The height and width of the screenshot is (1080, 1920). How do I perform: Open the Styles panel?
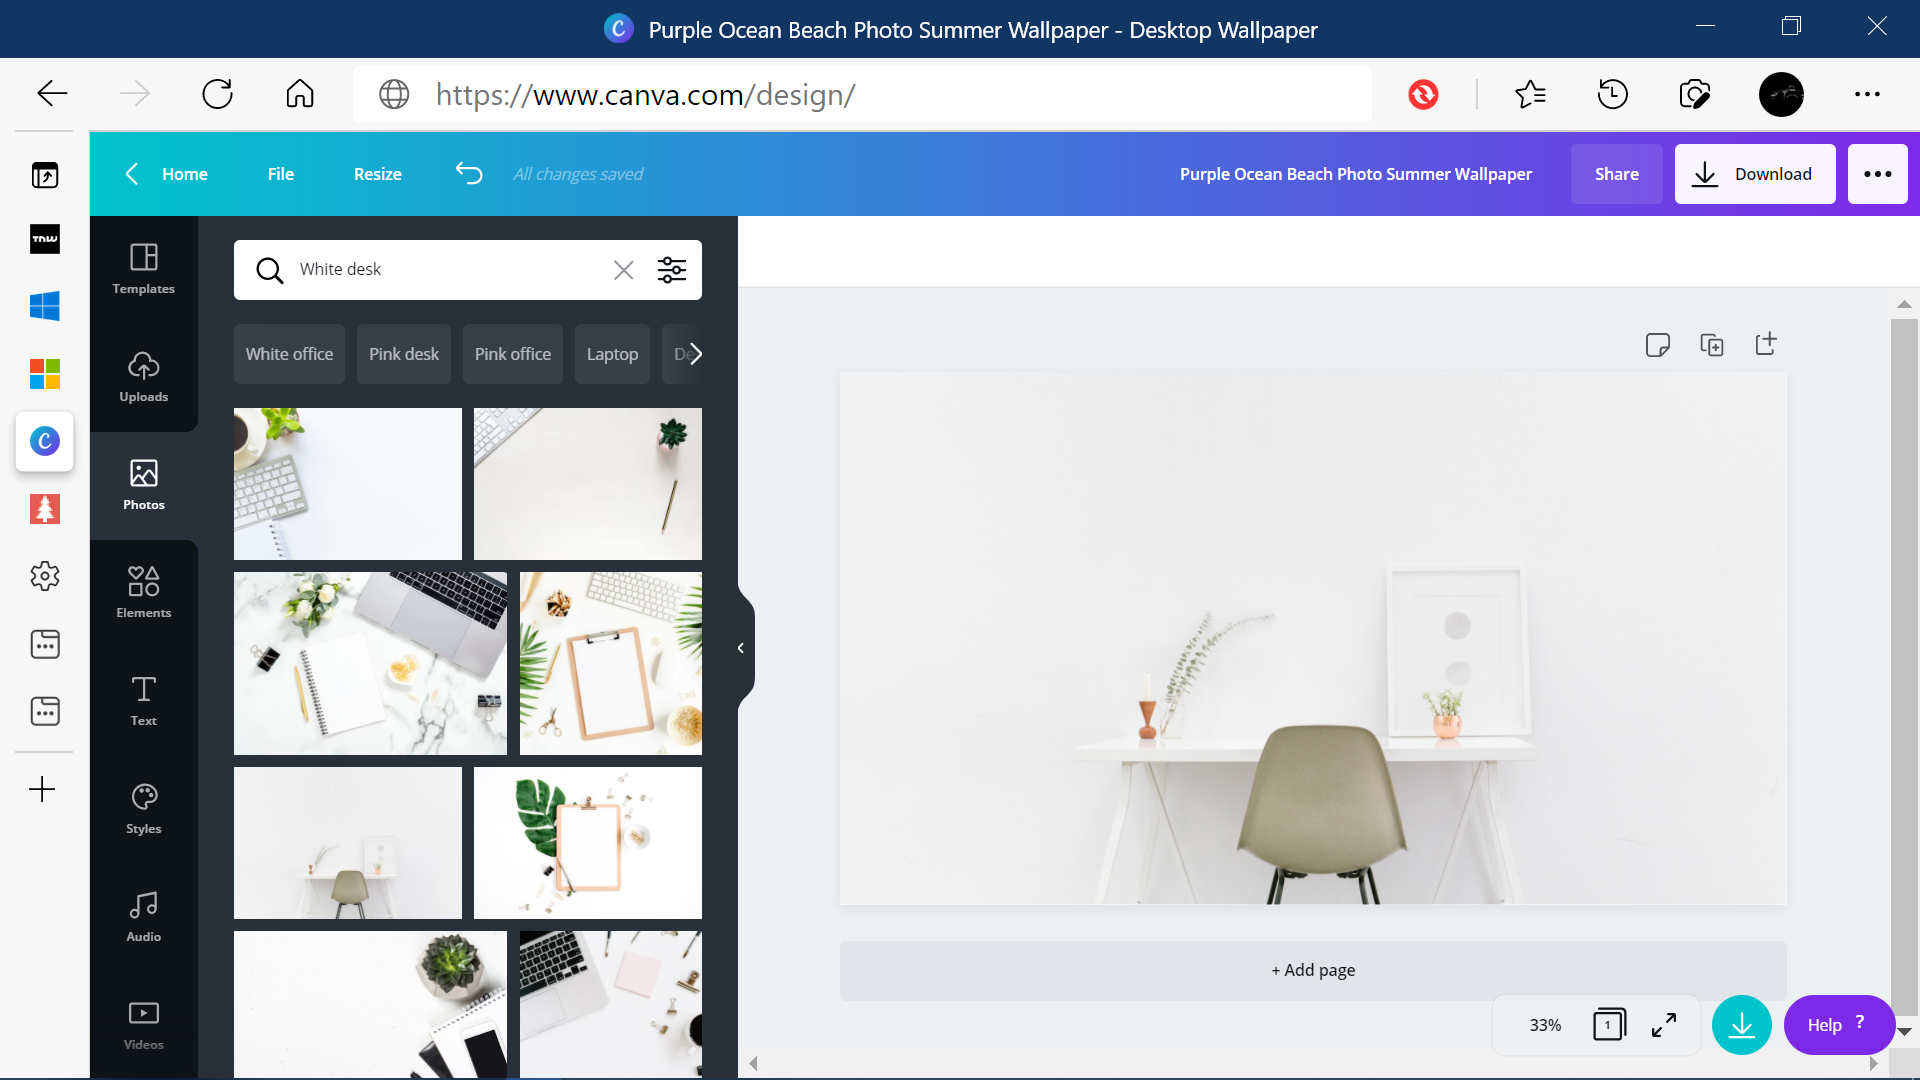(144, 810)
